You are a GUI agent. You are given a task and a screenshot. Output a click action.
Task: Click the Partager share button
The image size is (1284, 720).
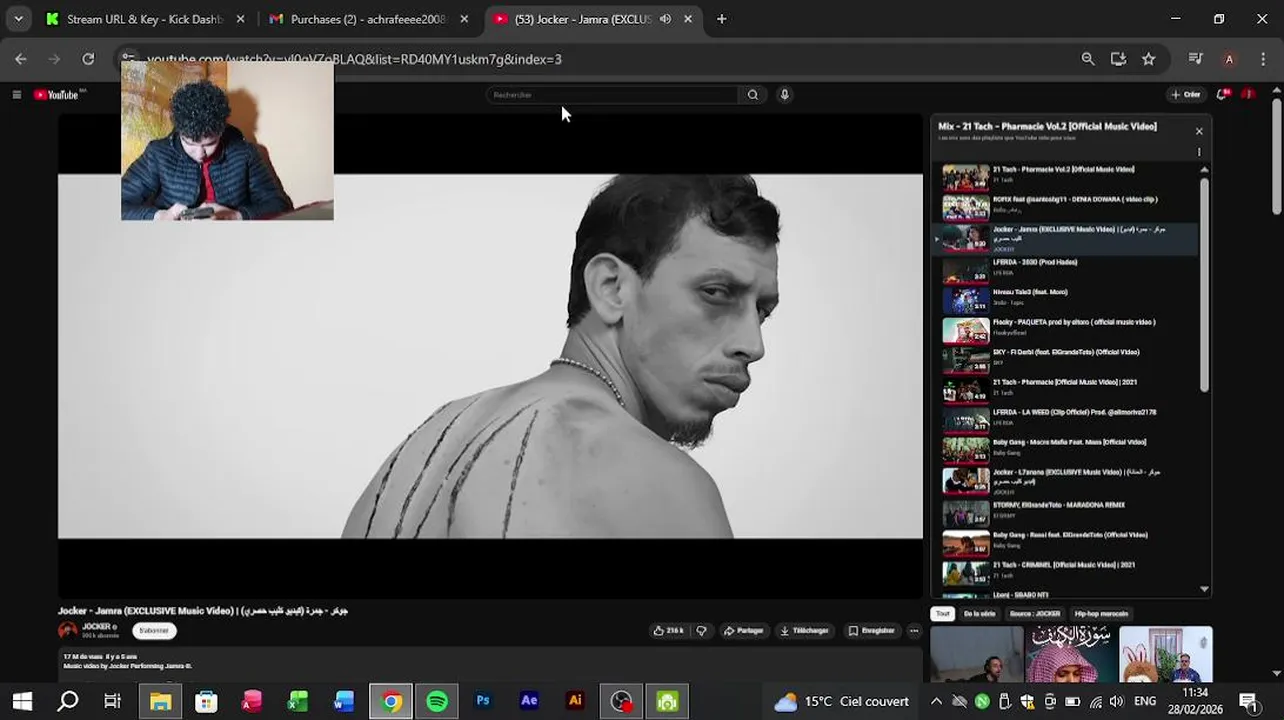[x=743, y=630]
